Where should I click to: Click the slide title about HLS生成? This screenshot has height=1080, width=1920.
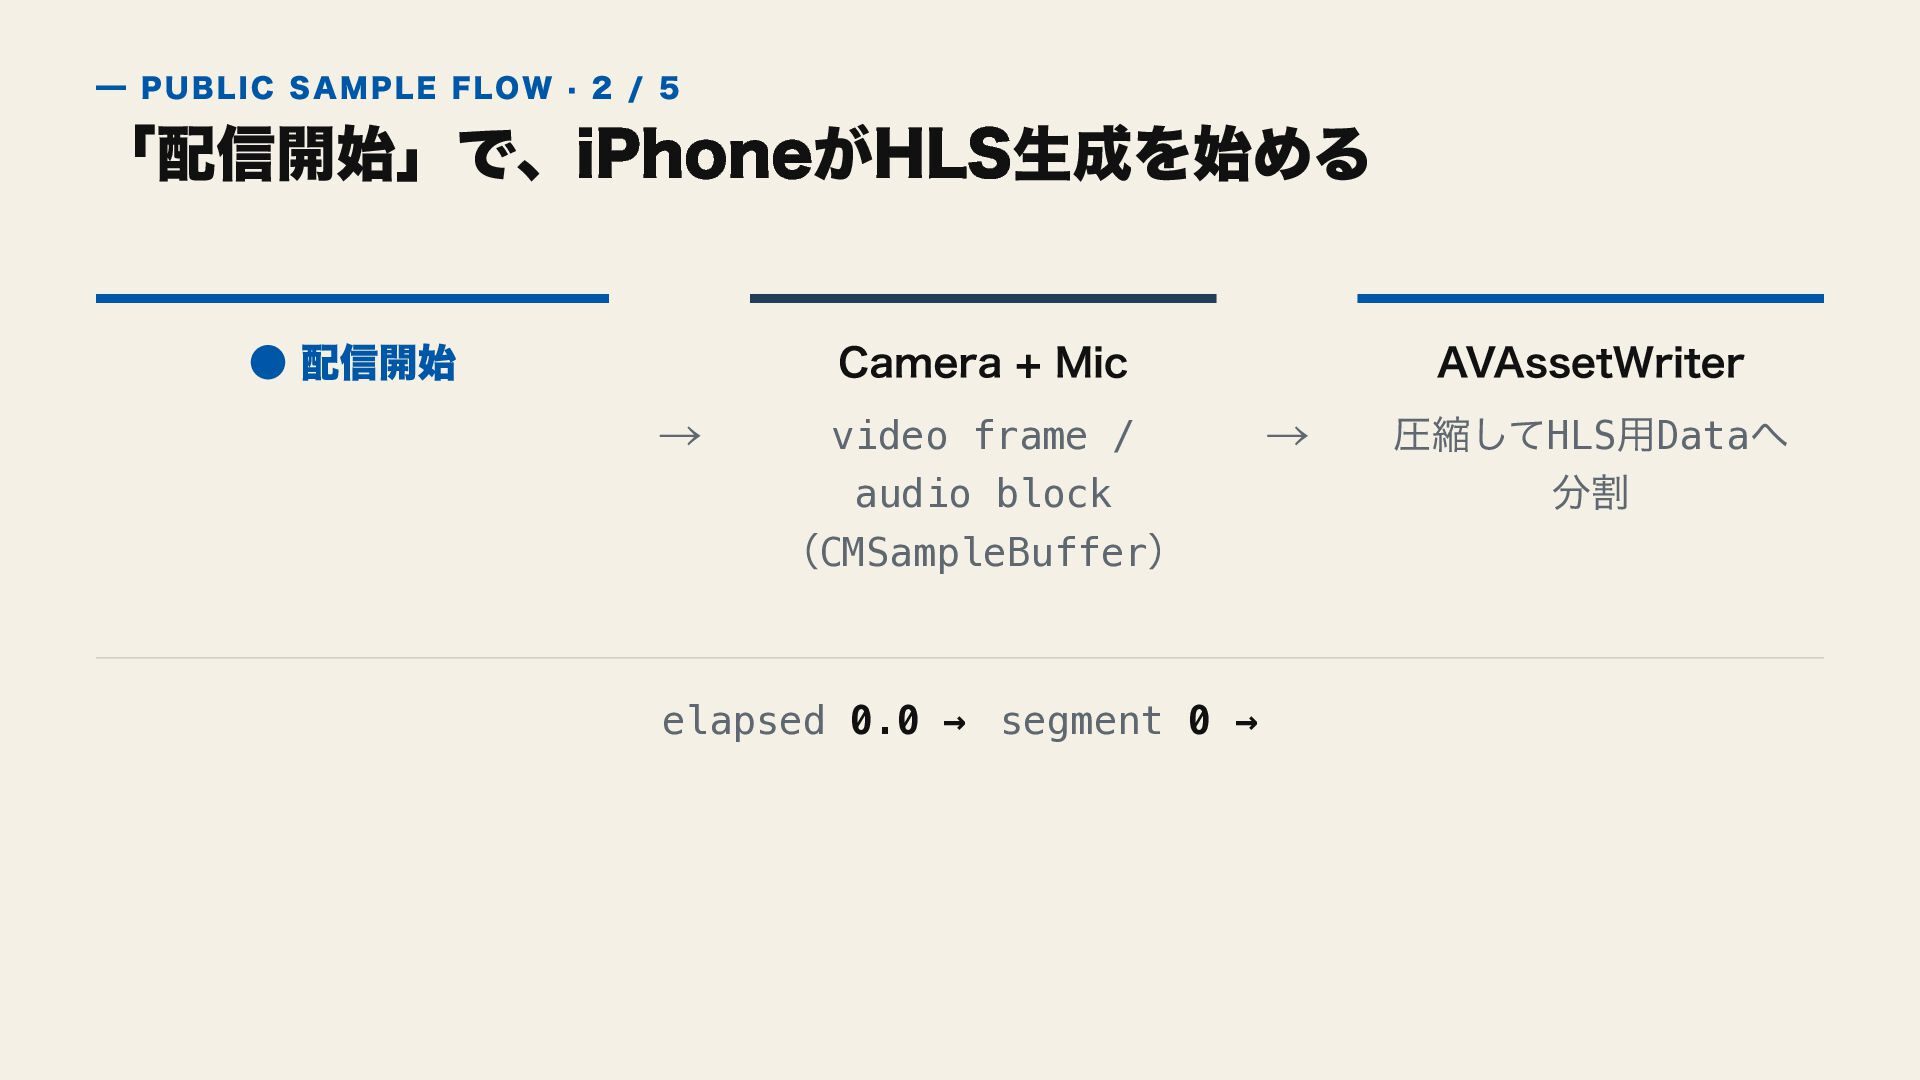[748, 155]
